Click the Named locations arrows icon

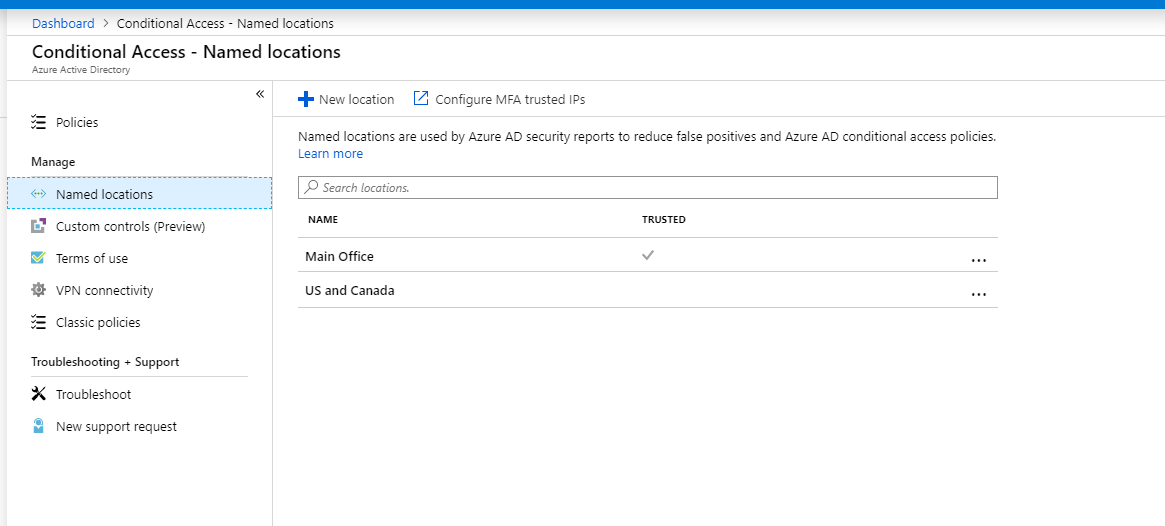pyautogui.click(x=39, y=194)
